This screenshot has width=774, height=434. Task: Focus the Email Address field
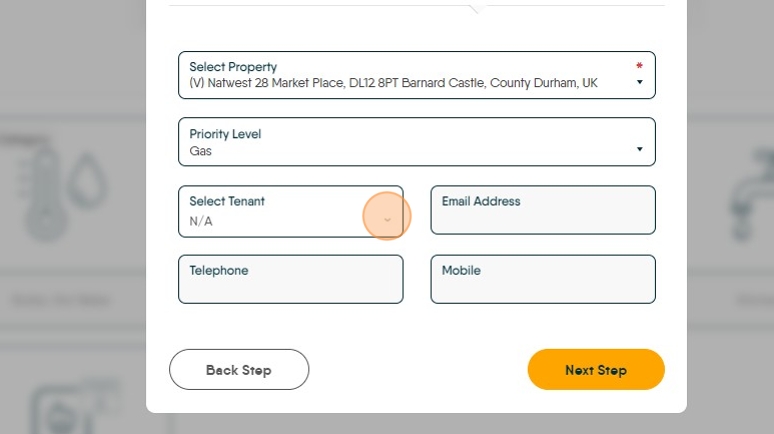pos(543,210)
